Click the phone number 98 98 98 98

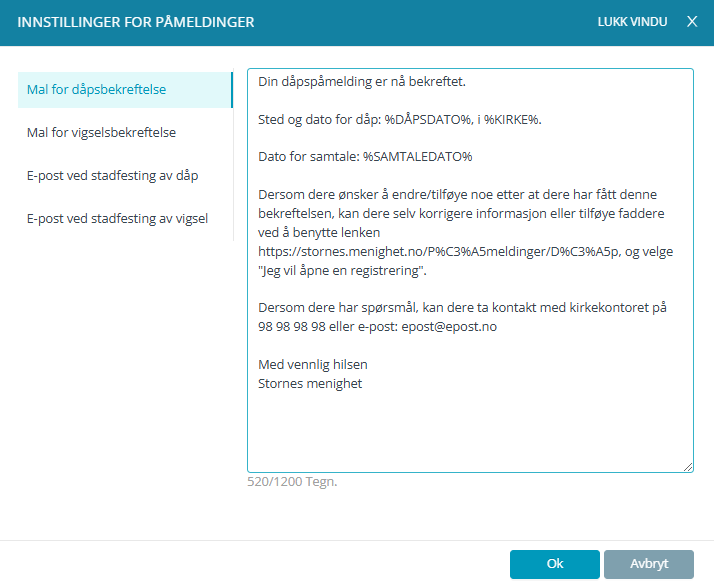291,326
